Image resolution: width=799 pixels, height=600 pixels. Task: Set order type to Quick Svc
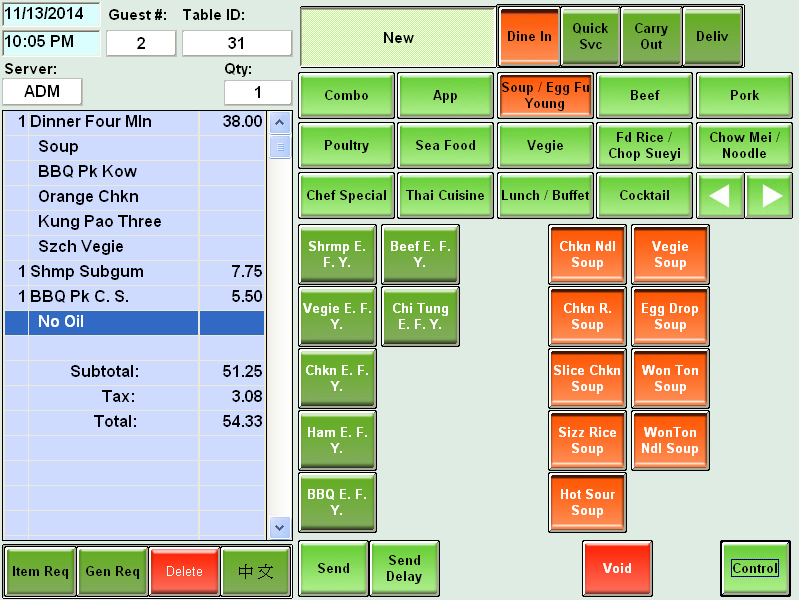coord(590,37)
